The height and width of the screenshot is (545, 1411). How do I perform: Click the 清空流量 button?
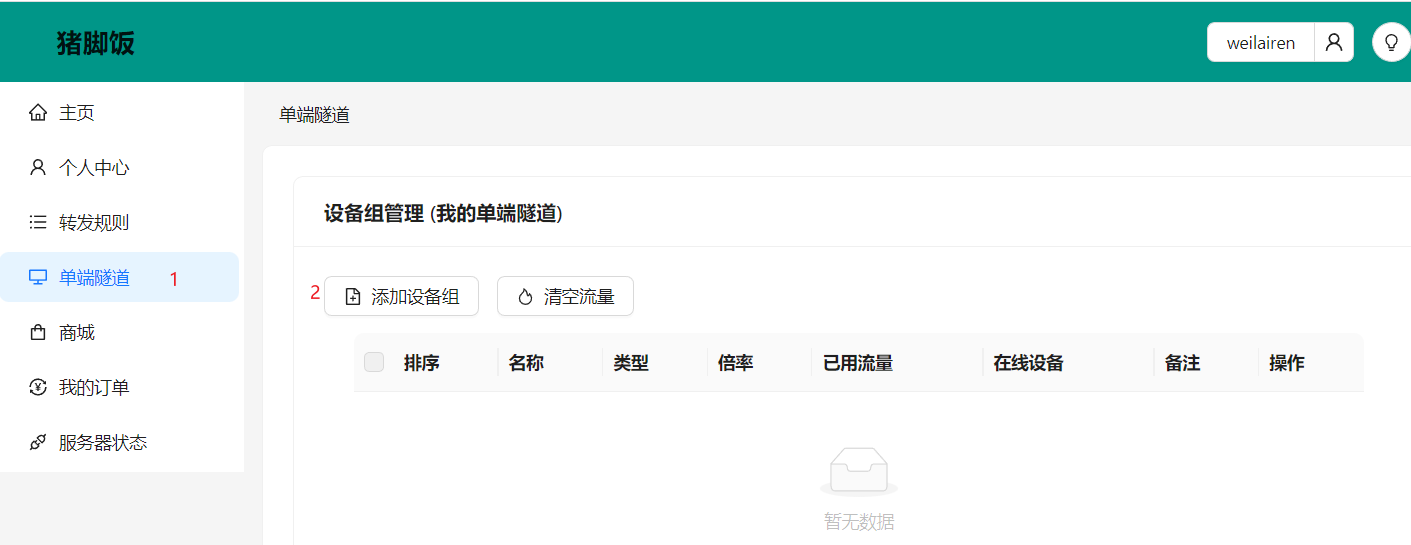point(565,296)
